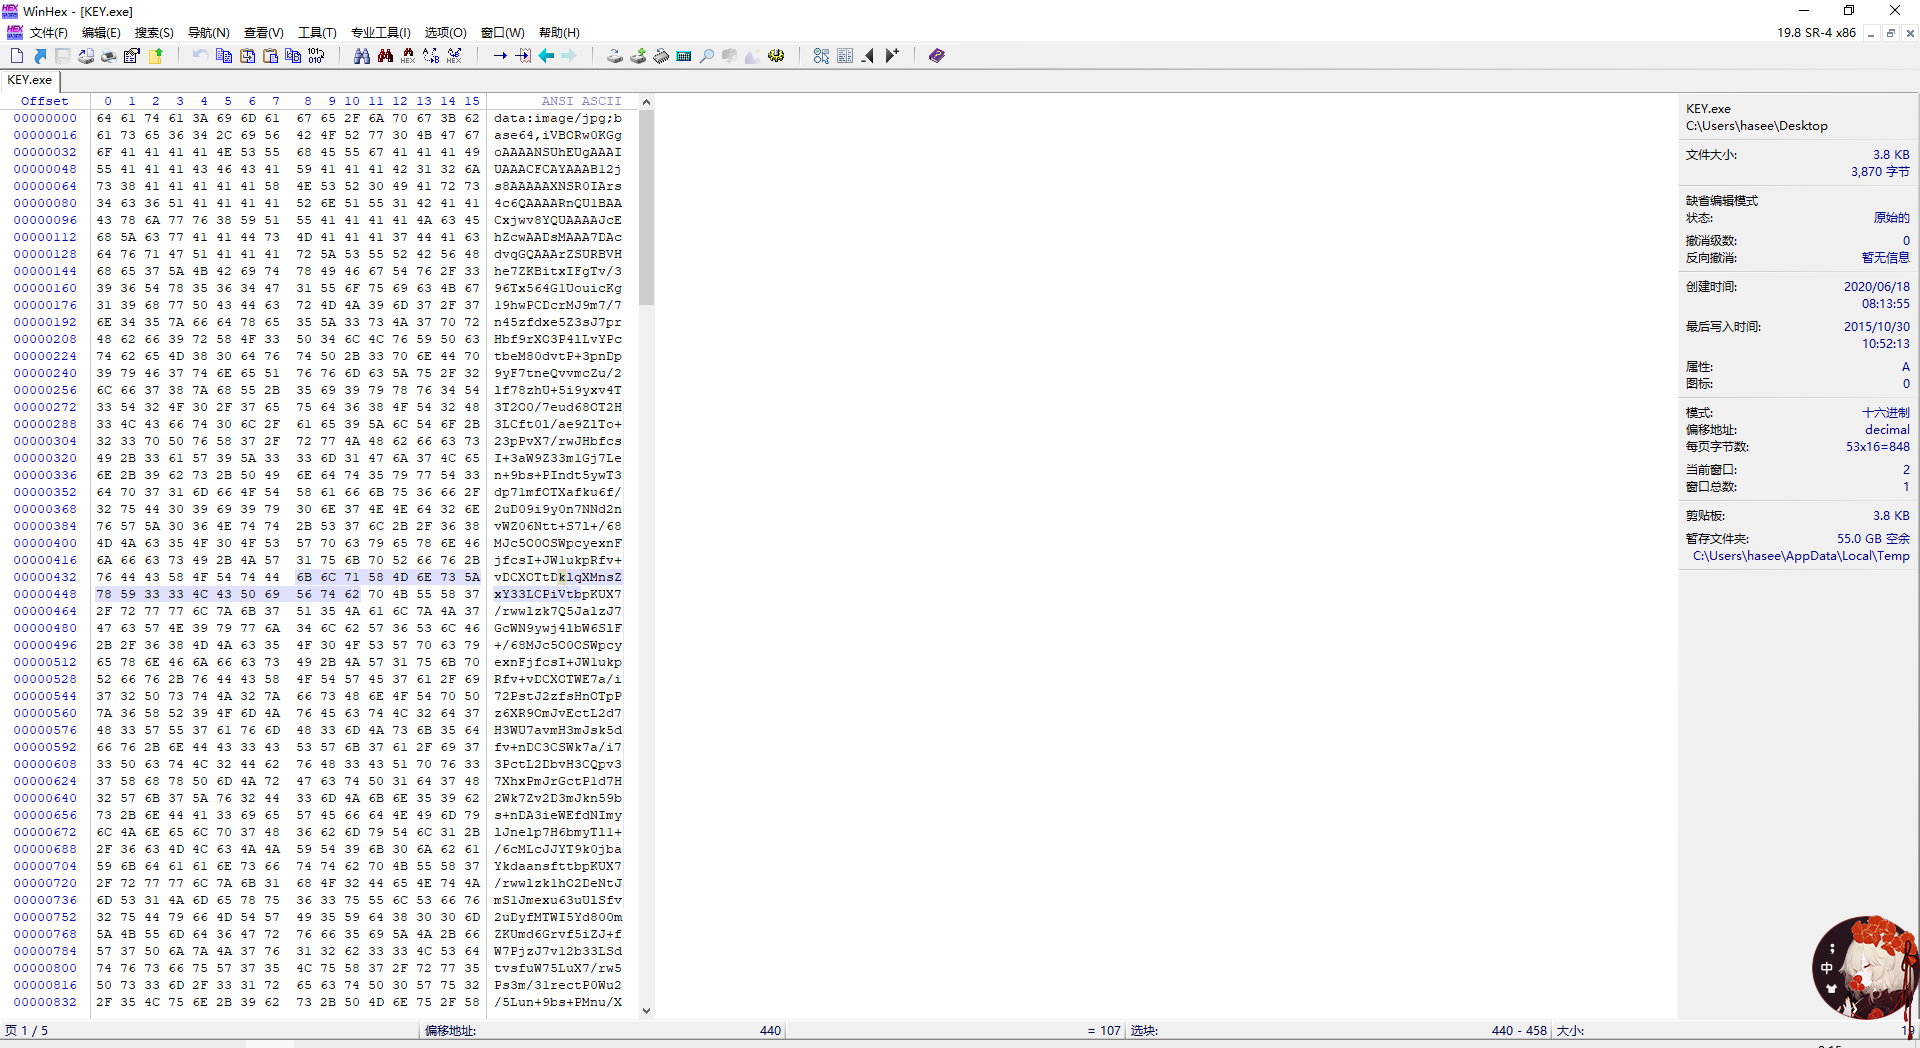
Task: Click the Replace text A-to-B icon
Action: click(431, 56)
